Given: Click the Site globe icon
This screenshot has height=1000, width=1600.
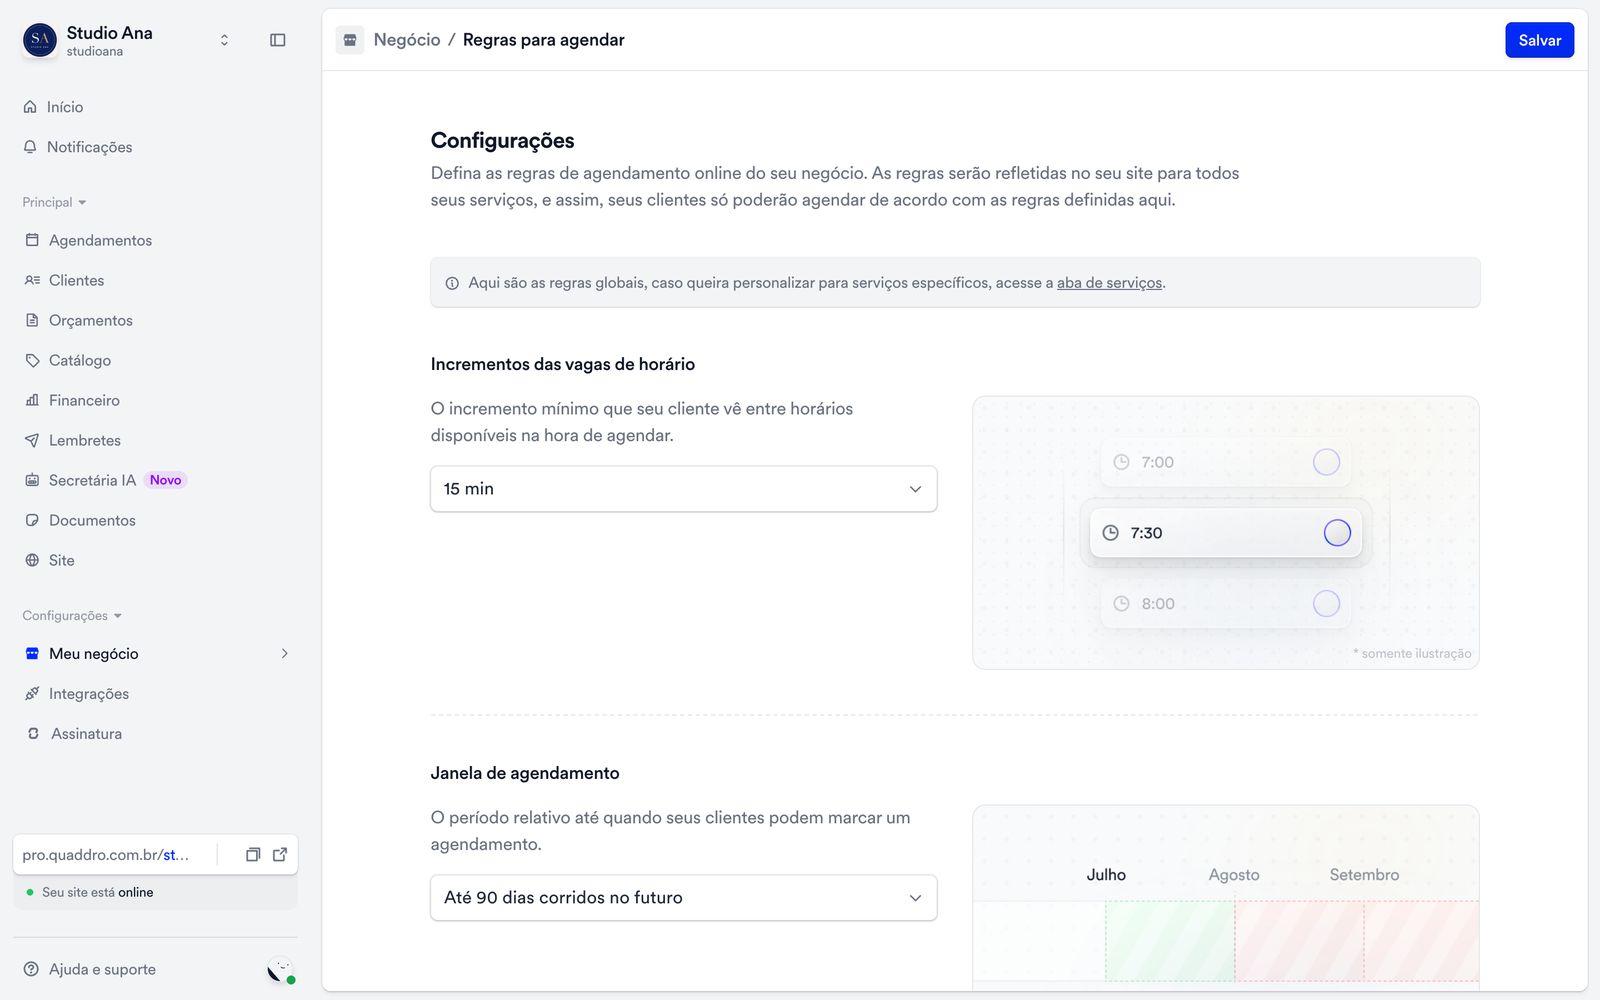Looking at the screenshot, I should click(x=32, y=560).
